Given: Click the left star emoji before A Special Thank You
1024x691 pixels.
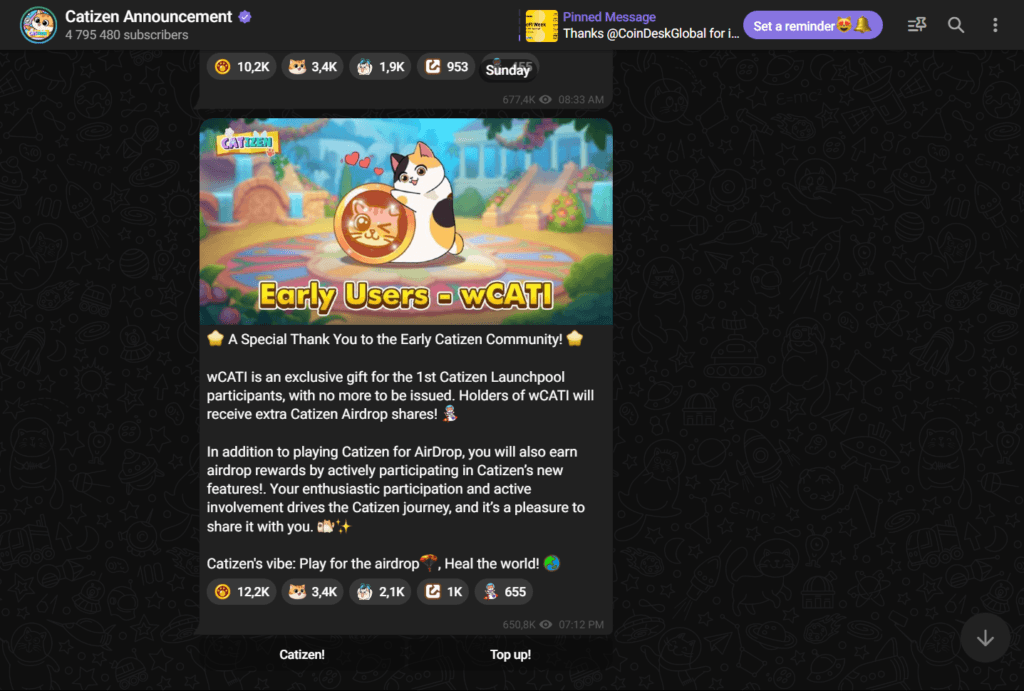Looking at the screenshot, I should pos(215,338).
